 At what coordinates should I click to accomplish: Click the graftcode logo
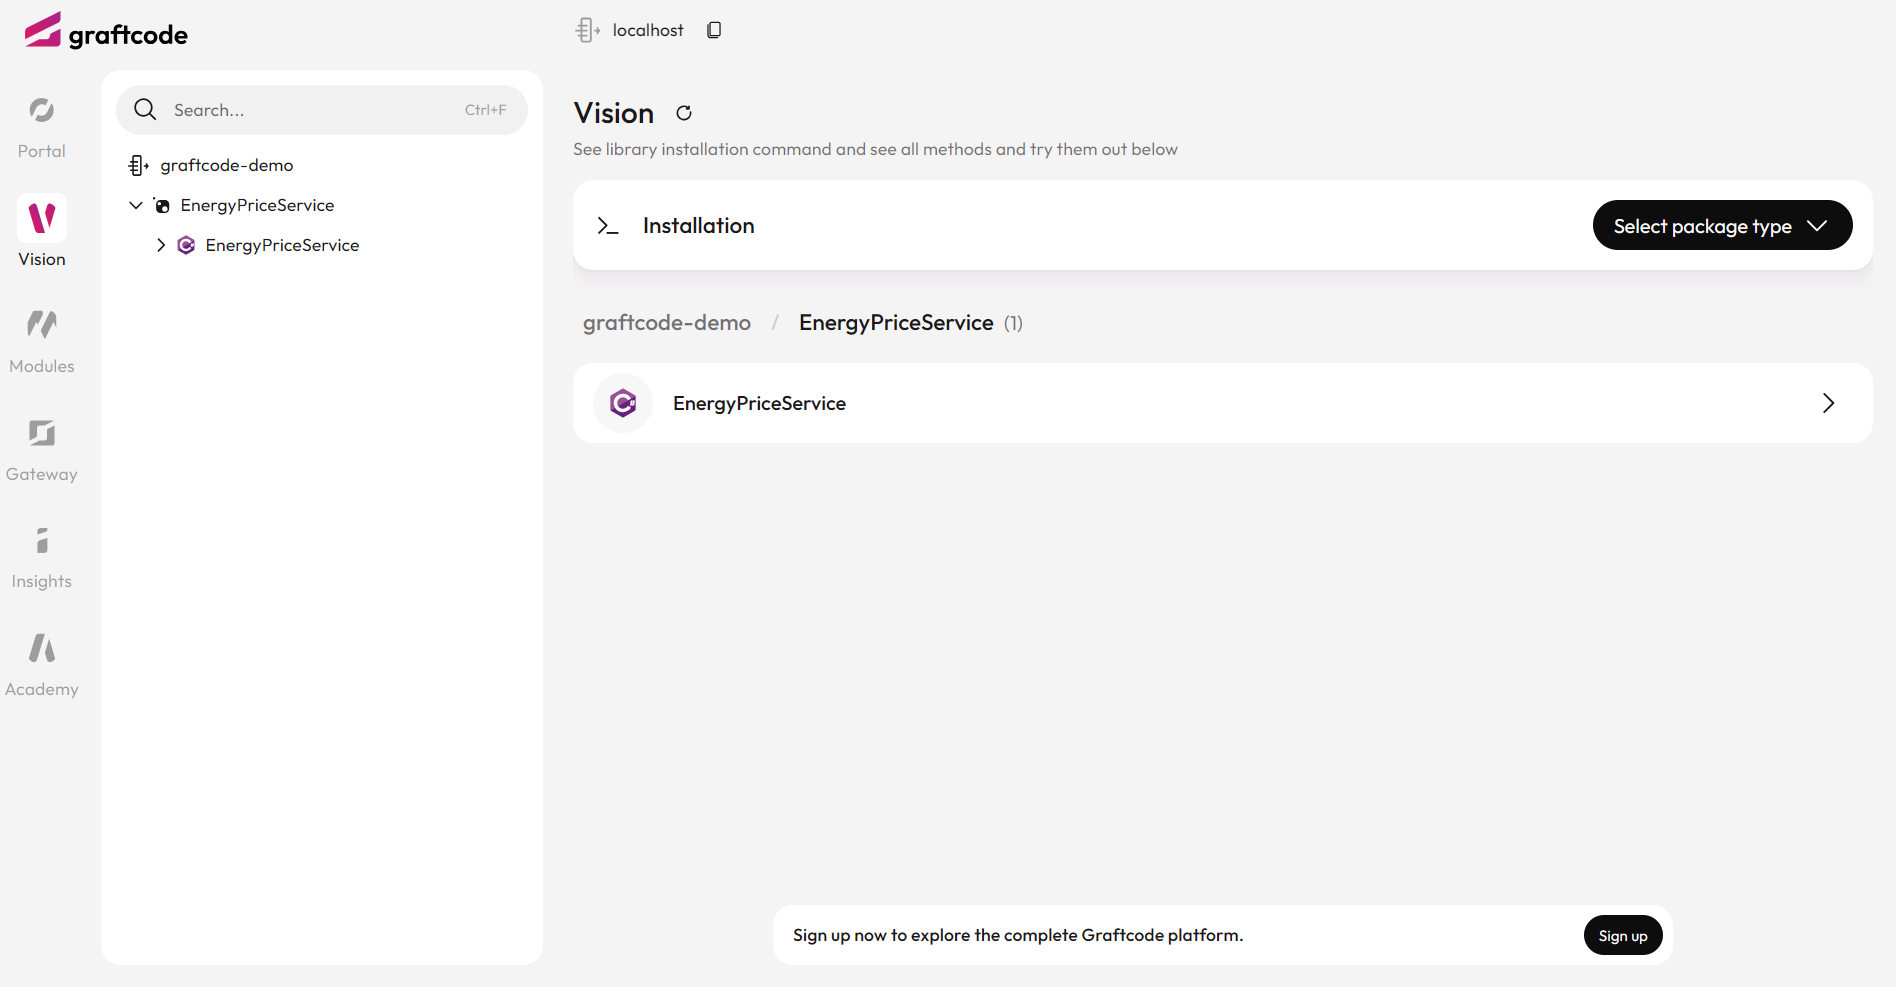106,31
